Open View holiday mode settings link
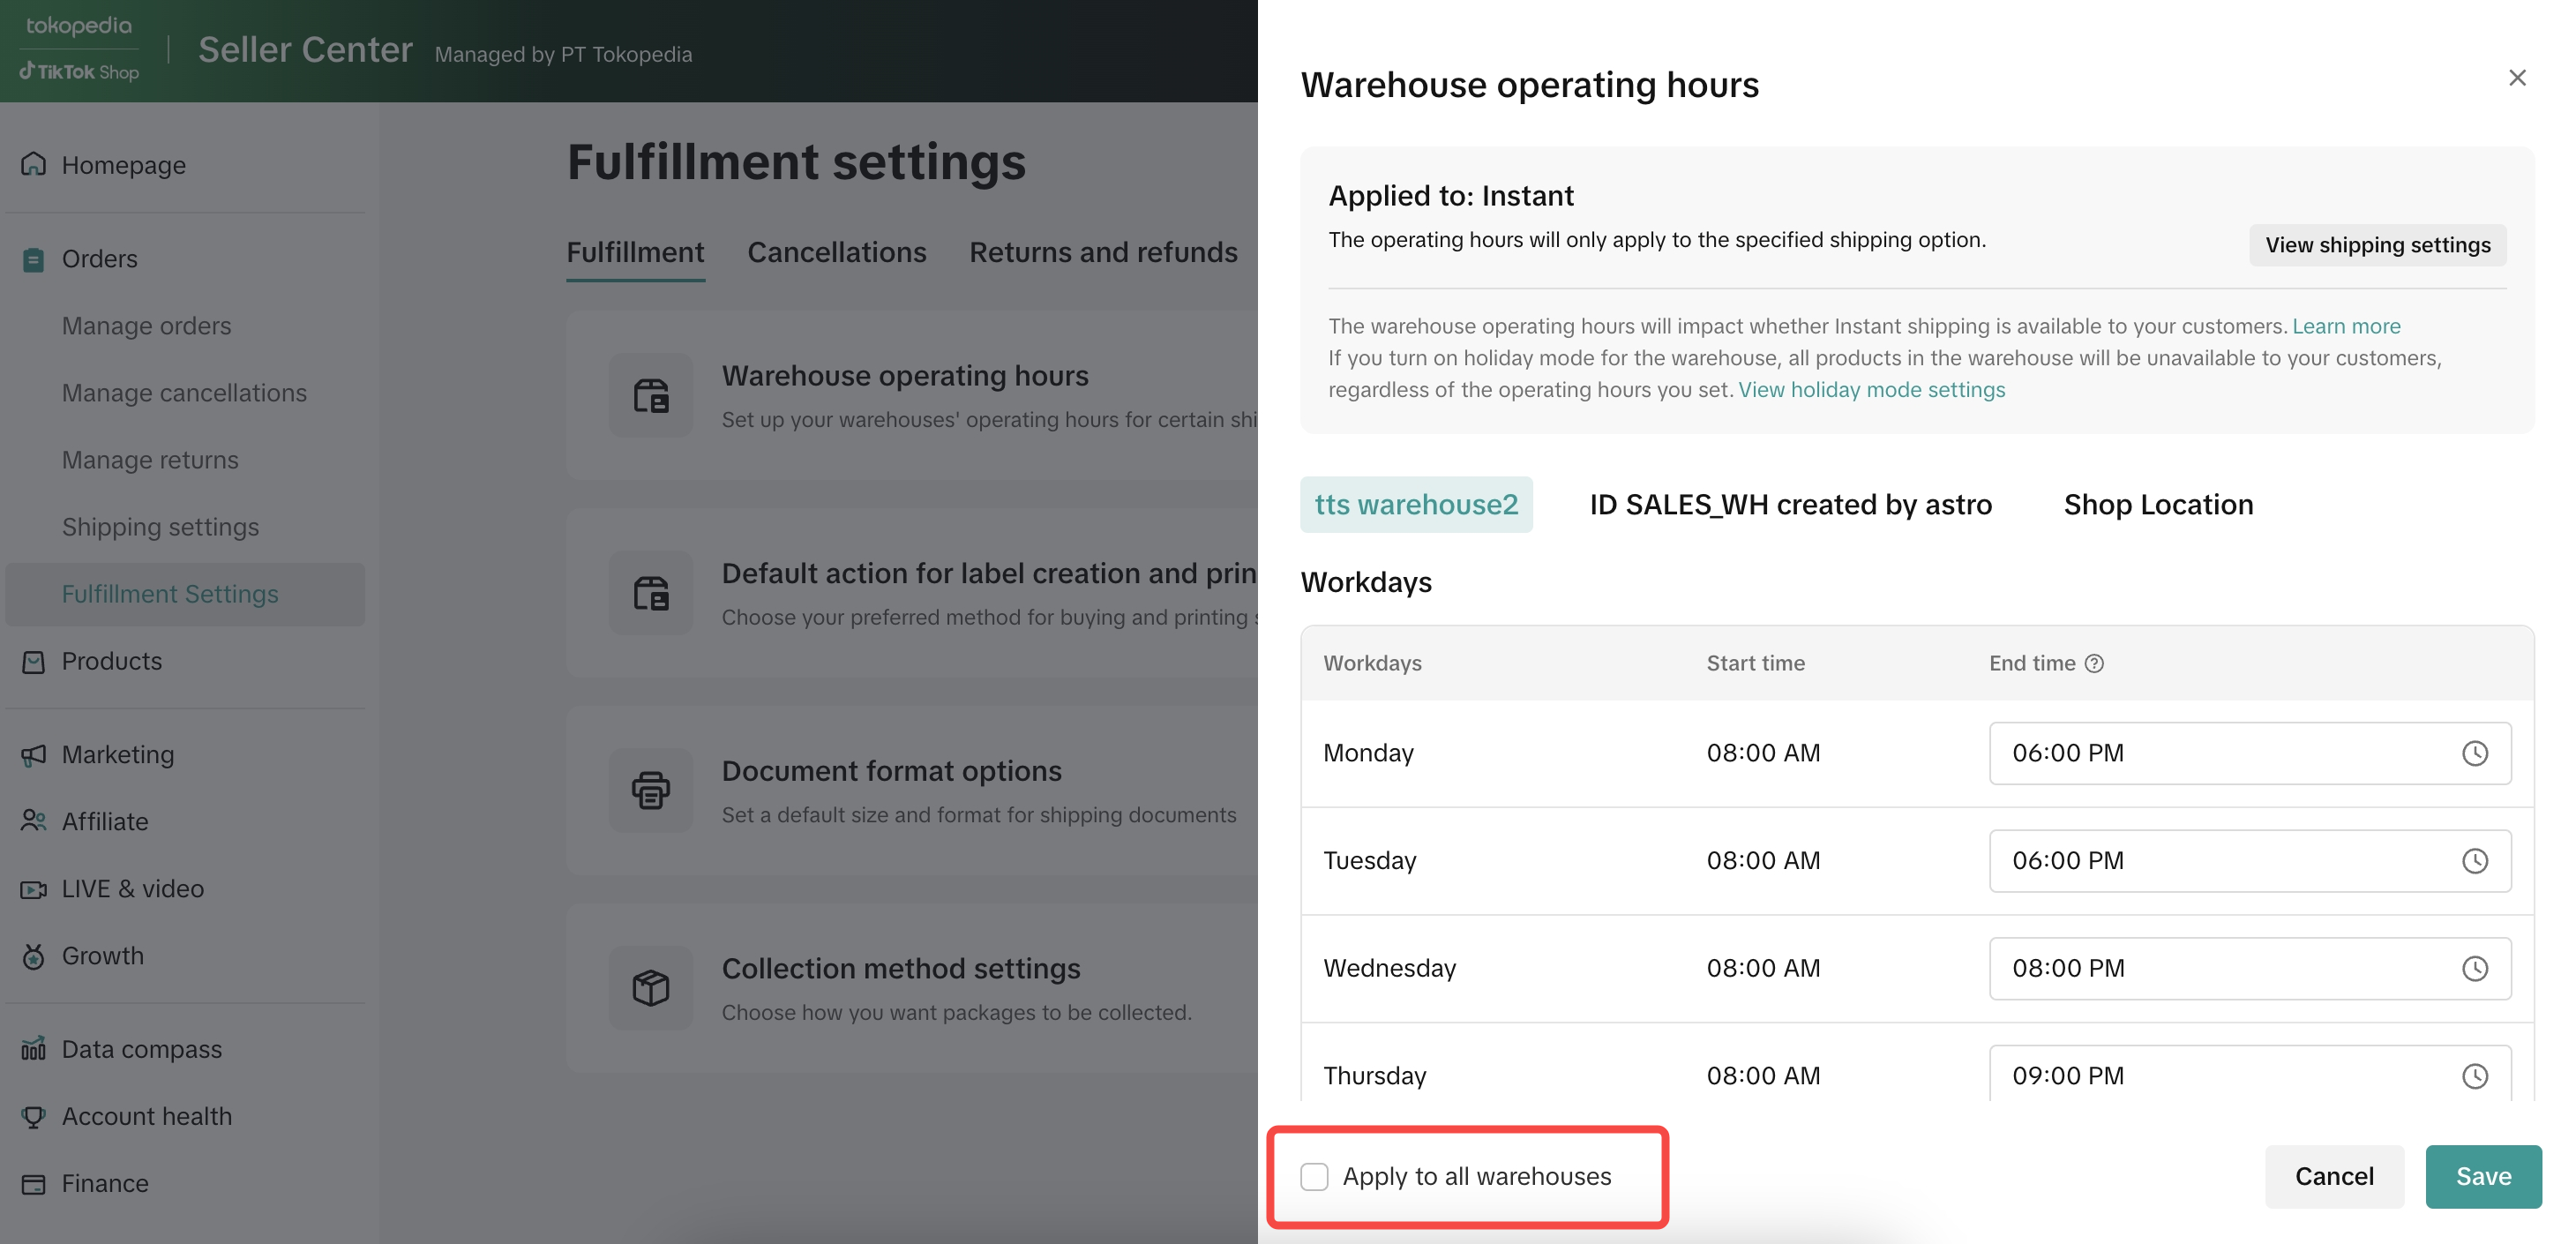This screenshot has height=1244, width=2576. pyautogui.click(x=1871, y=390)
